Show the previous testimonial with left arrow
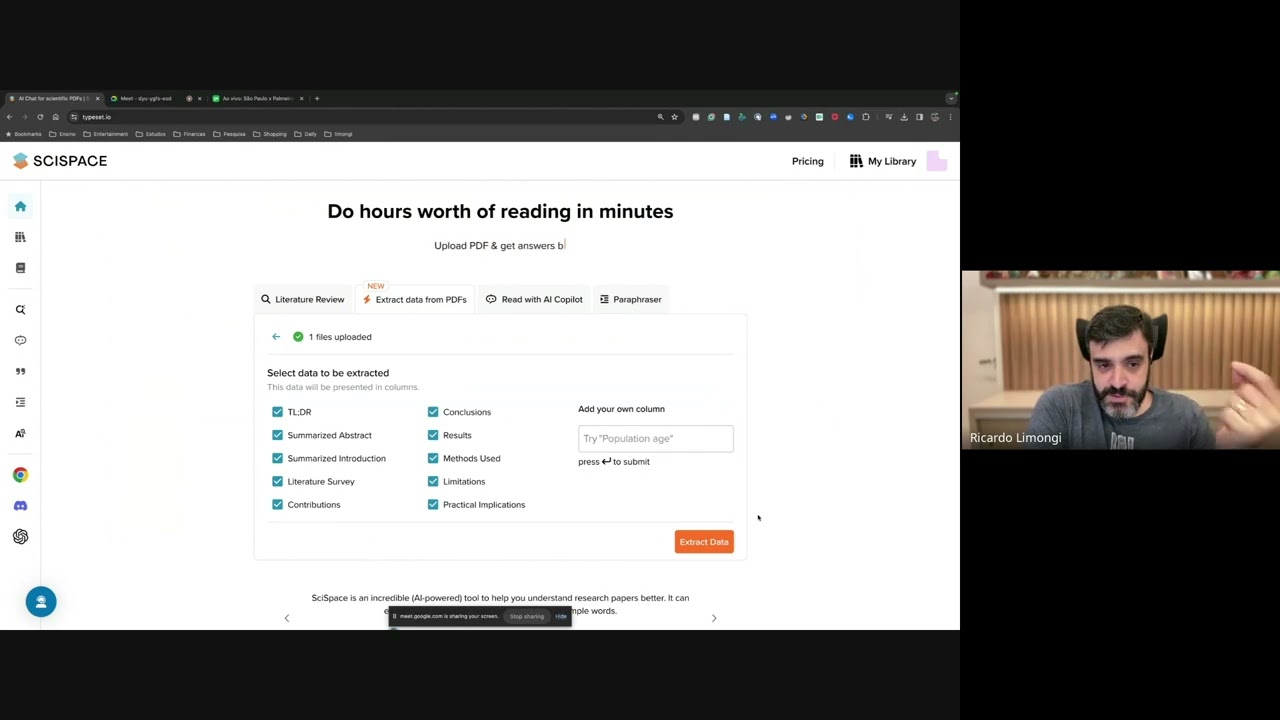Image resolution: width=1280 pixels, height=720 pixels. tap(286, 618)
